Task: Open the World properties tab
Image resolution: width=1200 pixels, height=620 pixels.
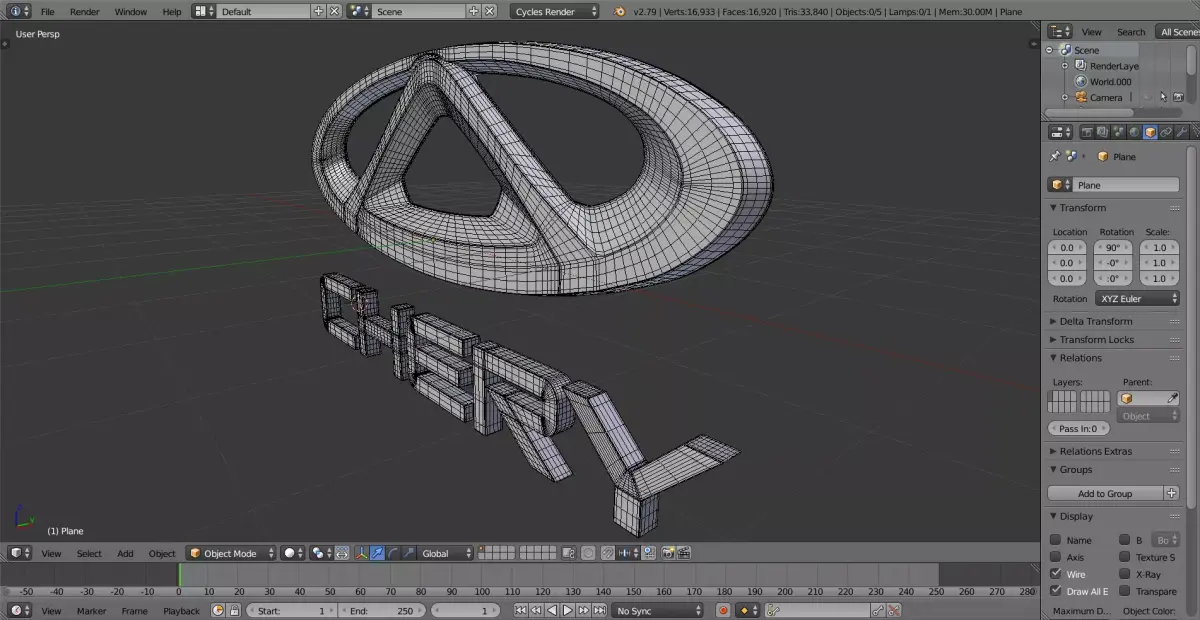Action: tap(1134, 132)
